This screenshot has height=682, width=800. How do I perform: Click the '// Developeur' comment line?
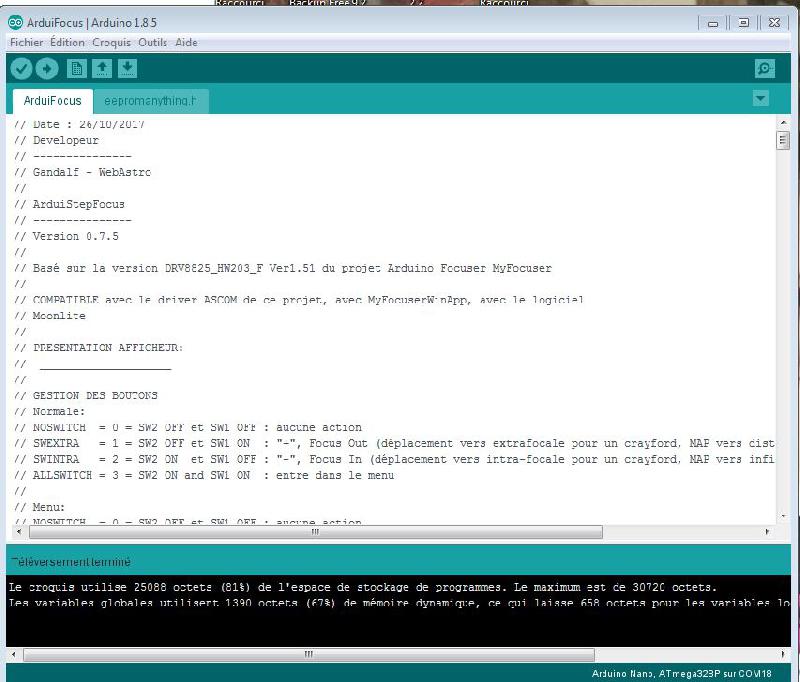pos(57,140)
